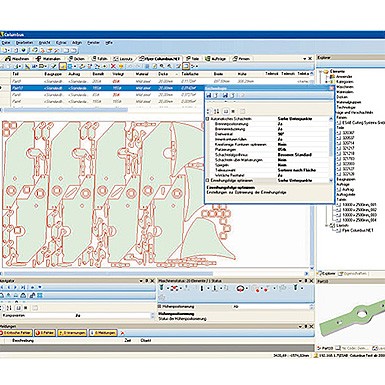Toggle the Kritische Fehler filter button
This screenshot has width=385, height=385.
point(16,333)
